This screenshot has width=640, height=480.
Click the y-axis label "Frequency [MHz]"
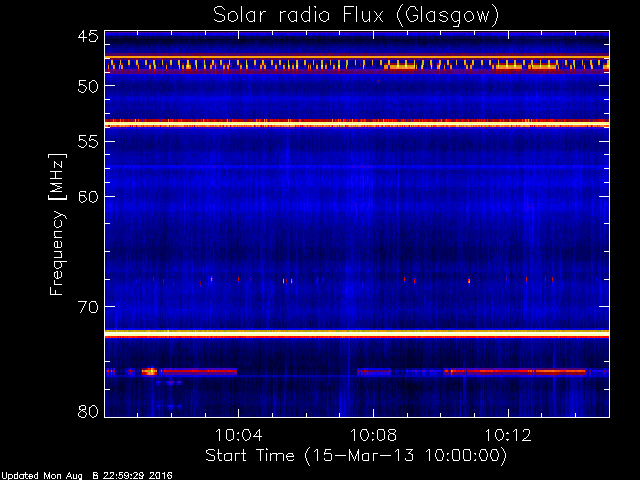click(x=57, y=224)
